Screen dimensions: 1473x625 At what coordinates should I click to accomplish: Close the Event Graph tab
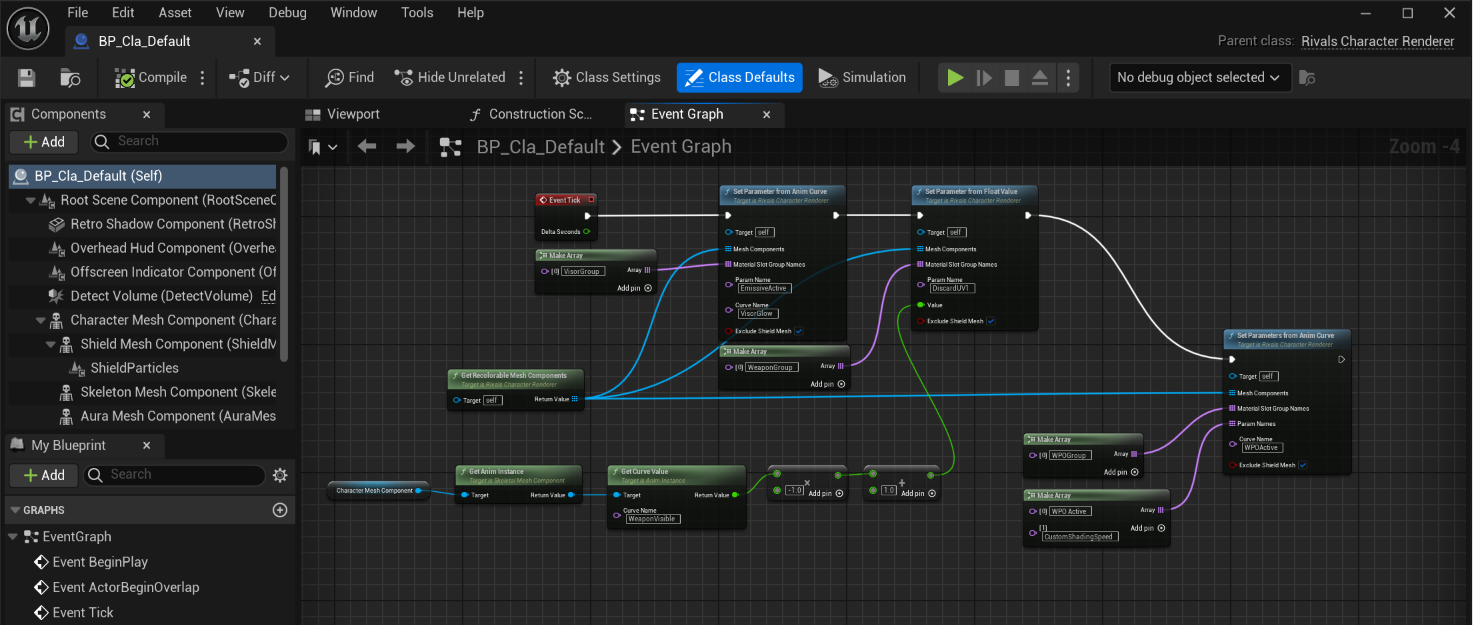click(x=768, y=114)
